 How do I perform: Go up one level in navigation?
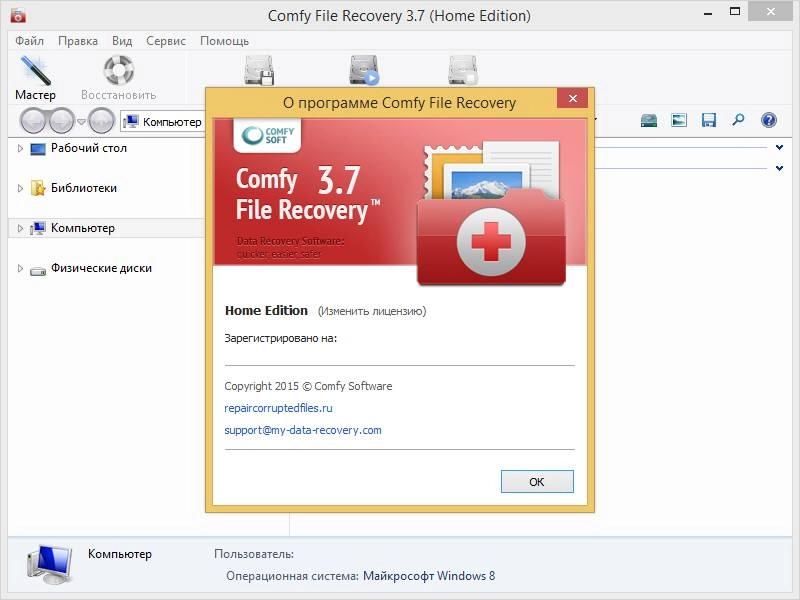(x=102, y=121)
